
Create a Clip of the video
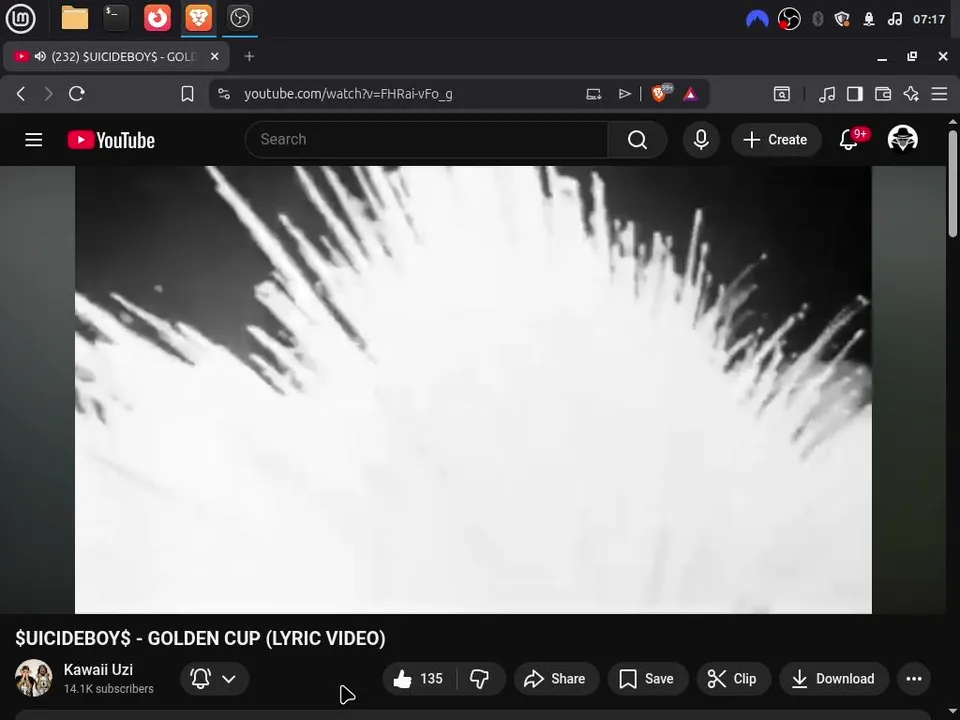pyautogui.click(x=733, y=678)
